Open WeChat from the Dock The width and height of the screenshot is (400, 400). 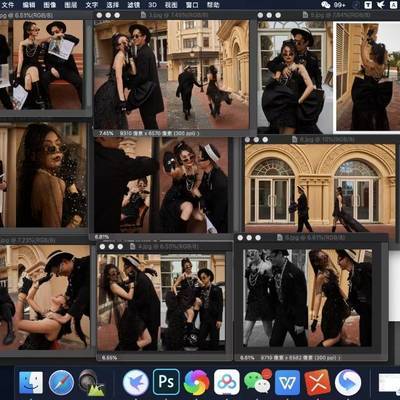pos(257,382)
